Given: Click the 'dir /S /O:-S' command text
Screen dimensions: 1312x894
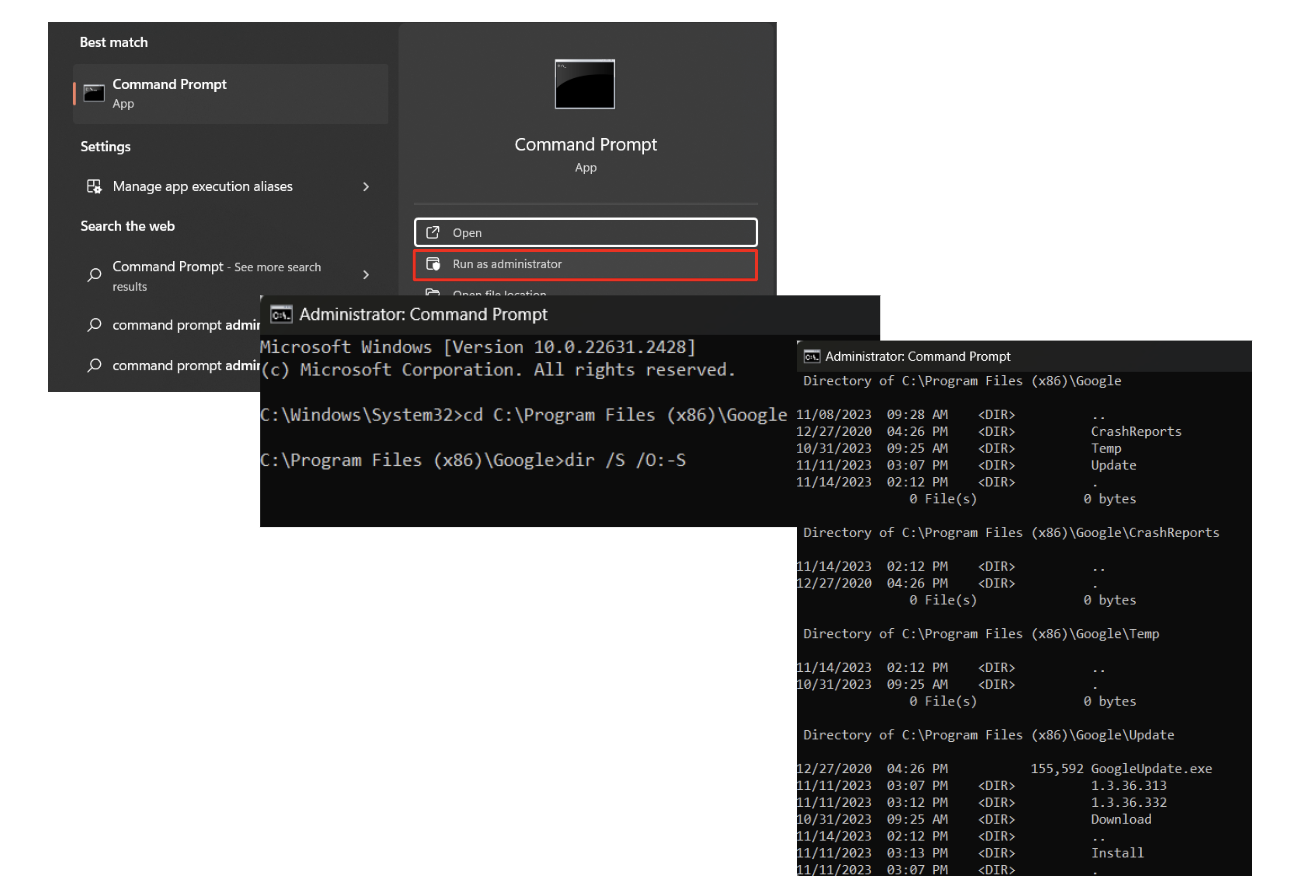Looking at the screenshot, I should click(625, 461).
